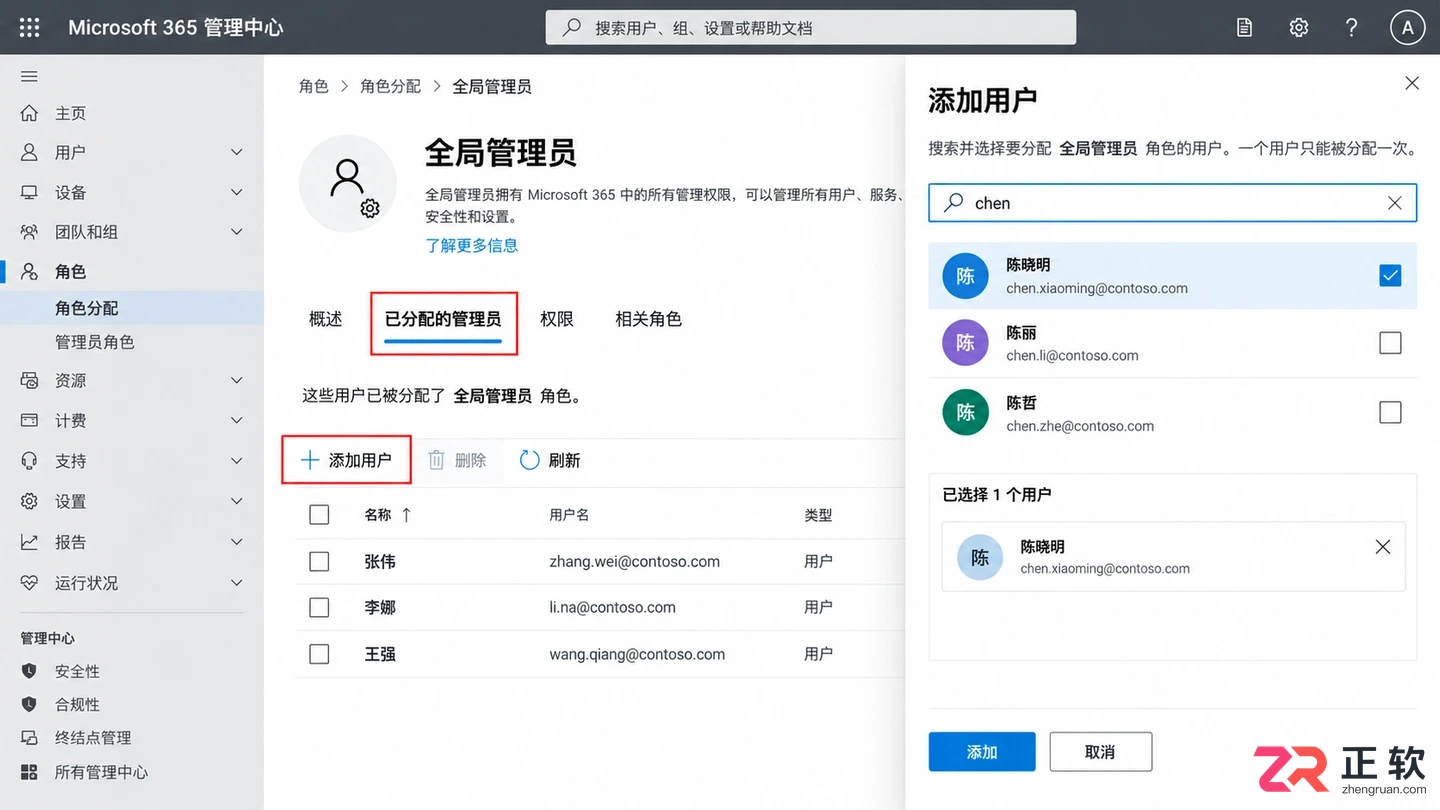1440x810 pixels.
Task: Expand the 计费 menu chevron
Action: click(237, 420)
